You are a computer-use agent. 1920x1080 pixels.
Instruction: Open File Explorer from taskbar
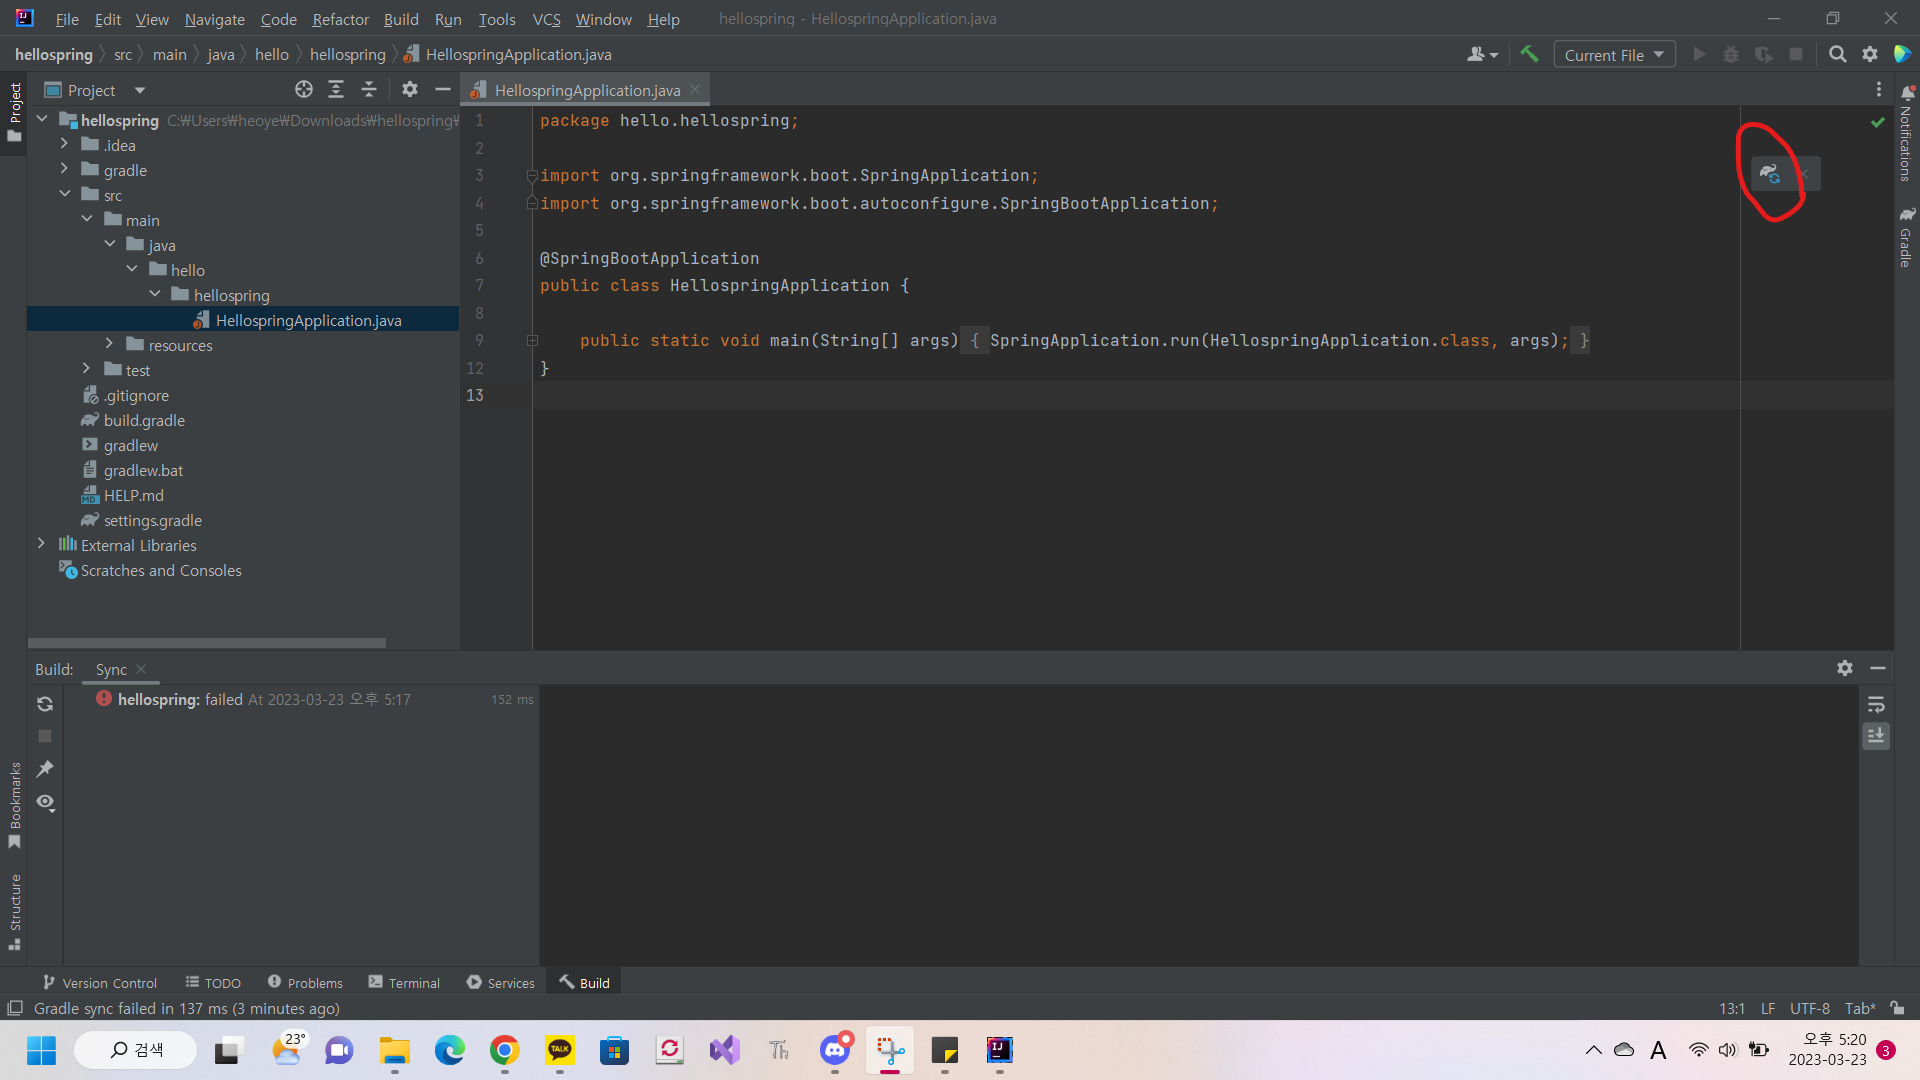click(x=394, y=1050)
